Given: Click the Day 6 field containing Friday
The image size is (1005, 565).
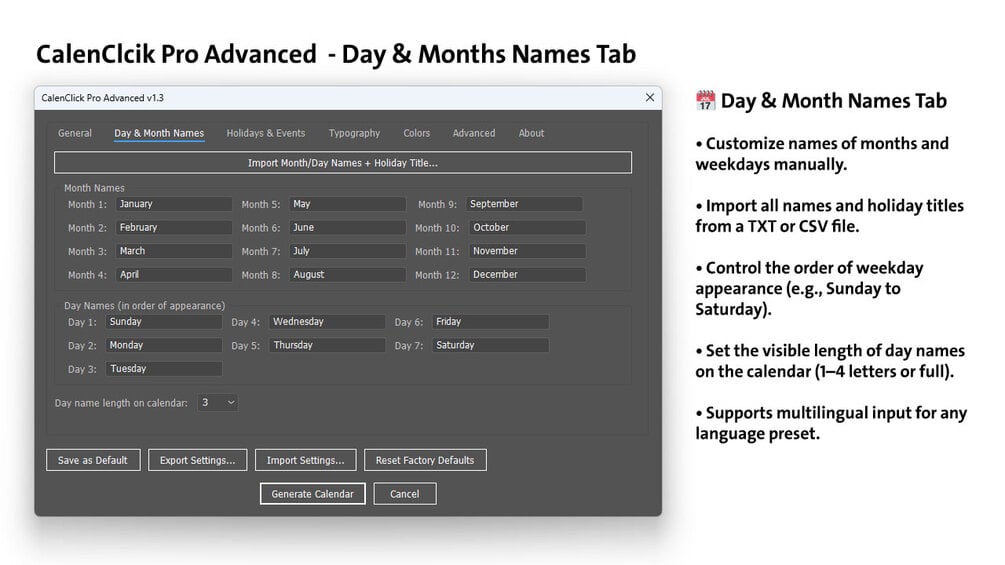Looking at the screenshot, I should point(490,322).
